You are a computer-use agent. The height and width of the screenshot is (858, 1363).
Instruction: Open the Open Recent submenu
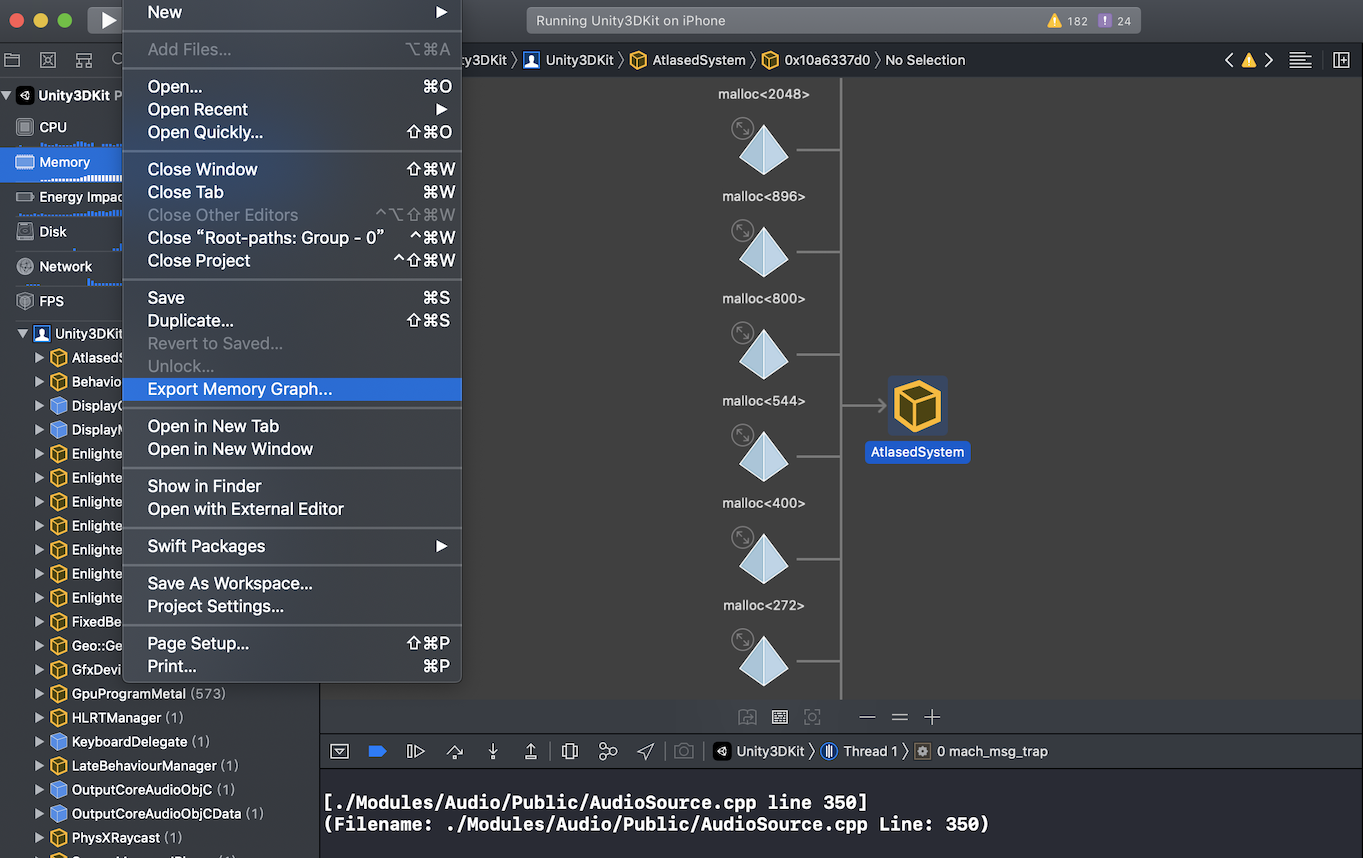tap(292, 109)
